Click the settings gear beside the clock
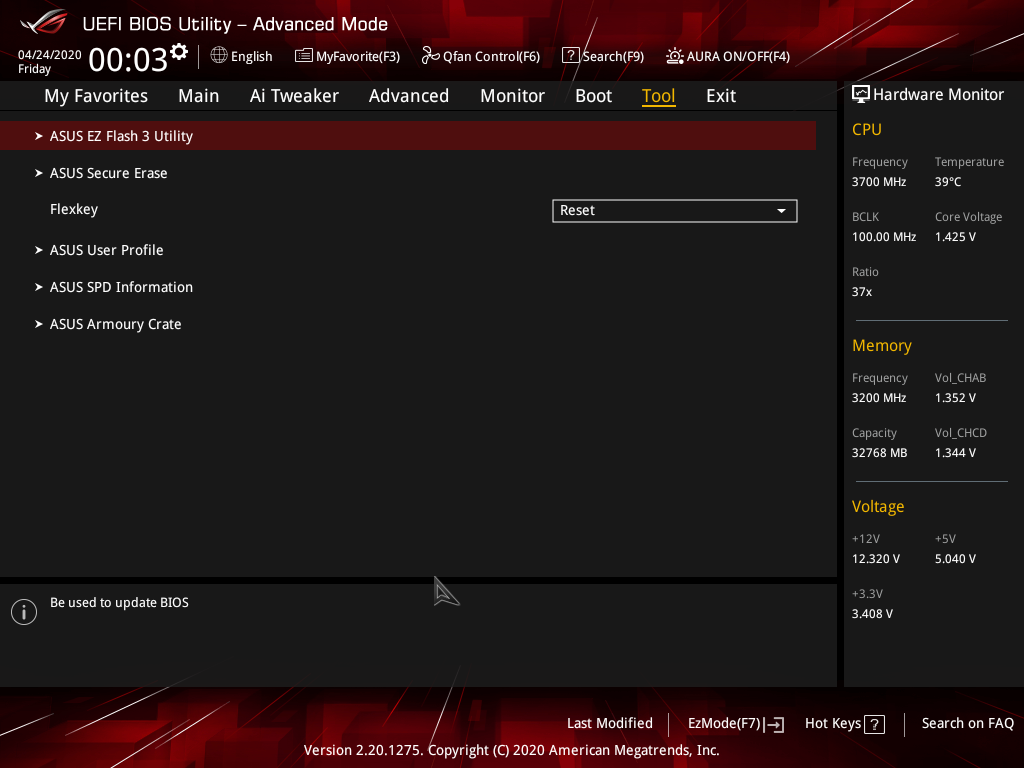Viewport: 1024px width, 768px height. pos(178,52)
